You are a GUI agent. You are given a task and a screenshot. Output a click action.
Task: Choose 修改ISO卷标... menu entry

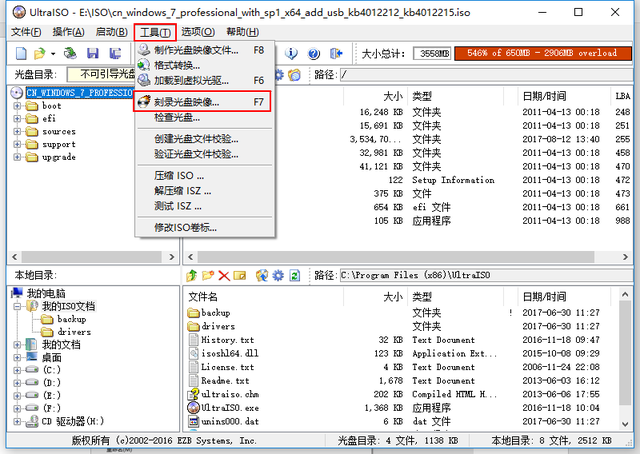(x=205, y=227)
